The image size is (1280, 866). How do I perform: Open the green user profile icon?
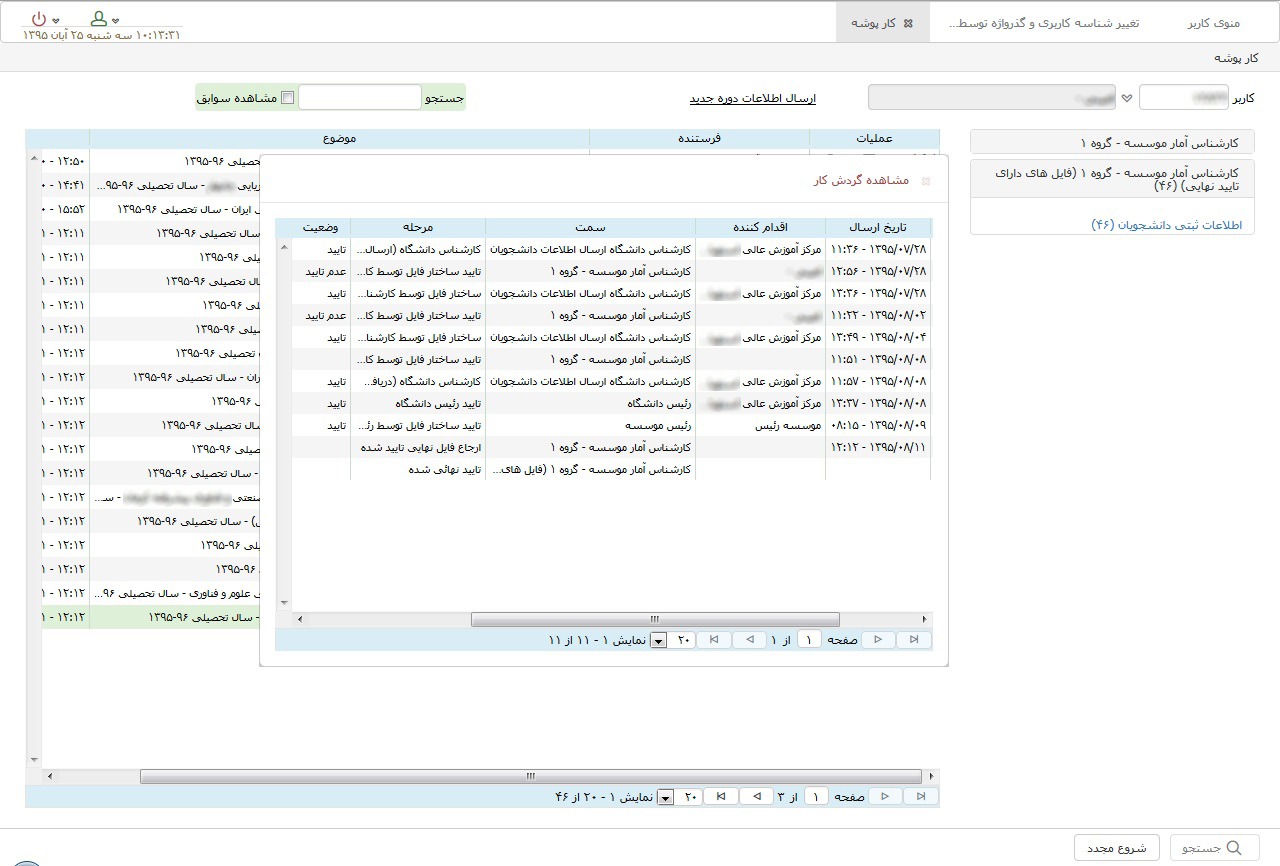98,19
